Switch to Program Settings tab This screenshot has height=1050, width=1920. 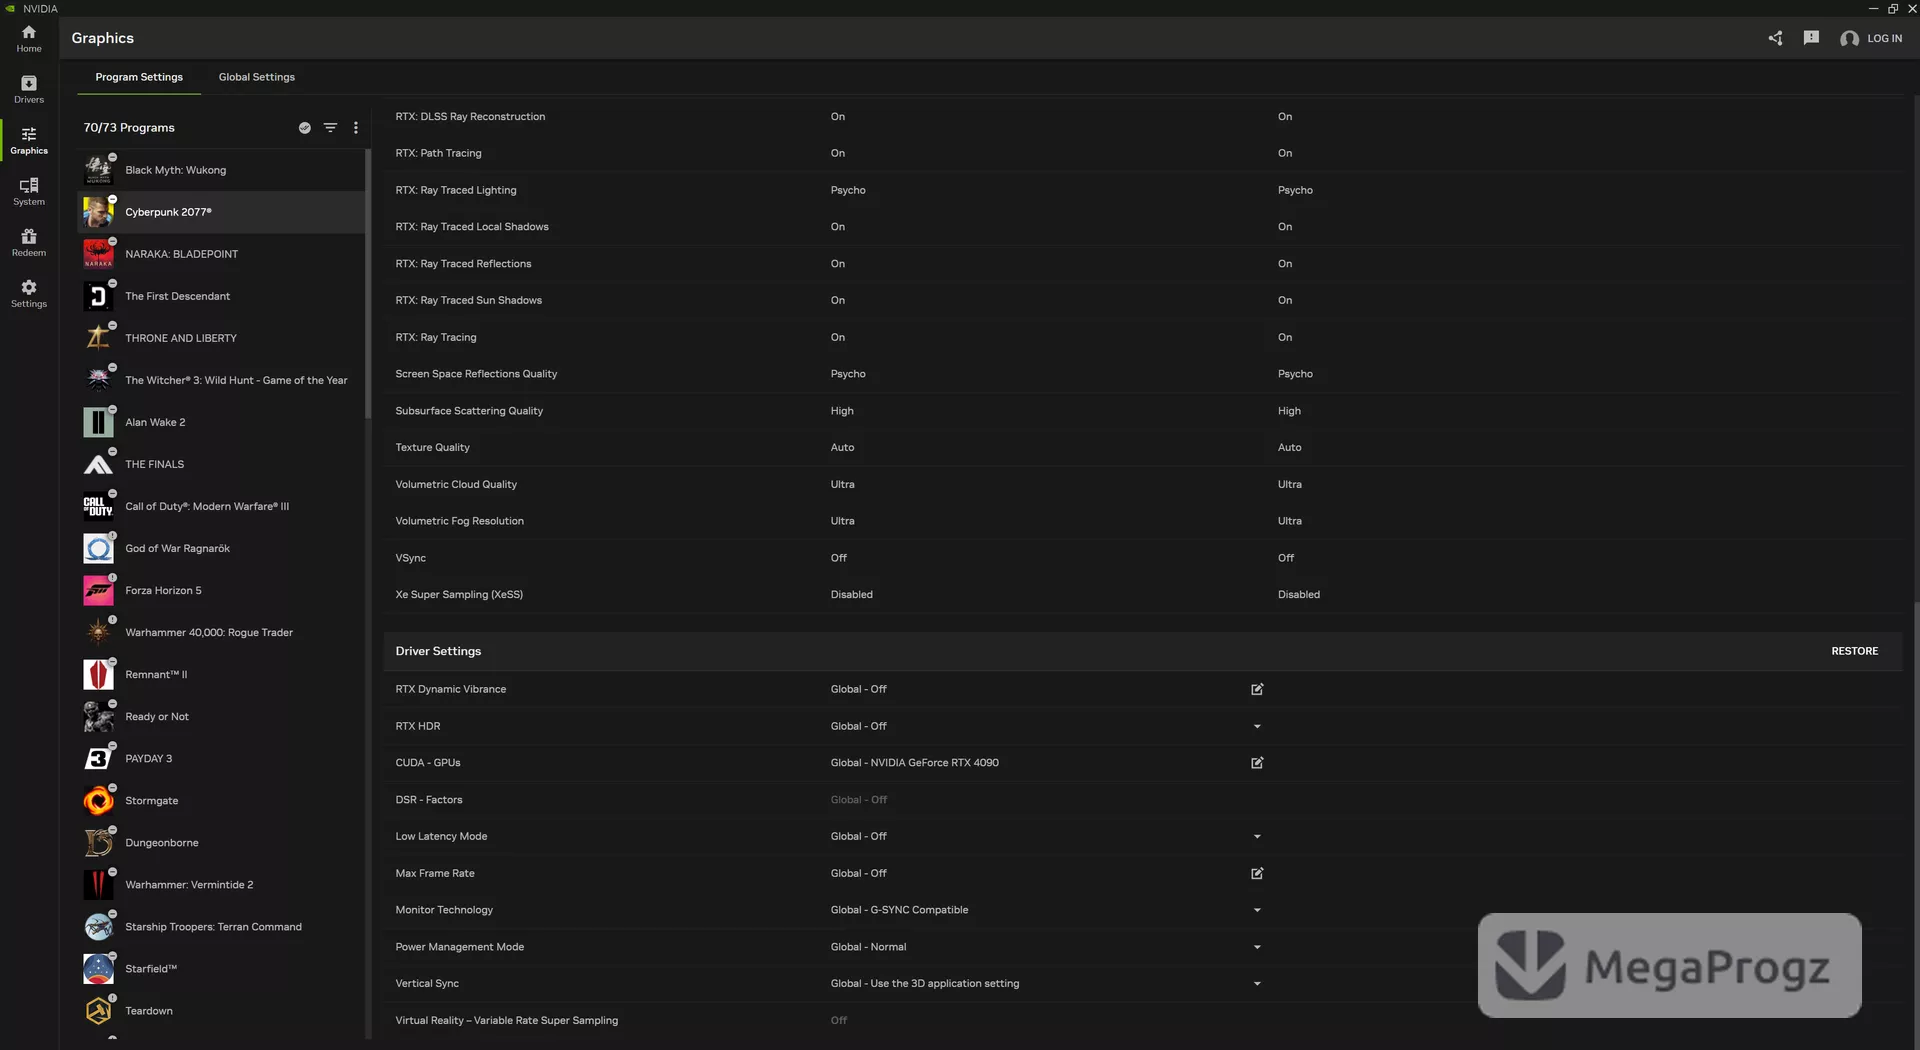click(139, 77)
